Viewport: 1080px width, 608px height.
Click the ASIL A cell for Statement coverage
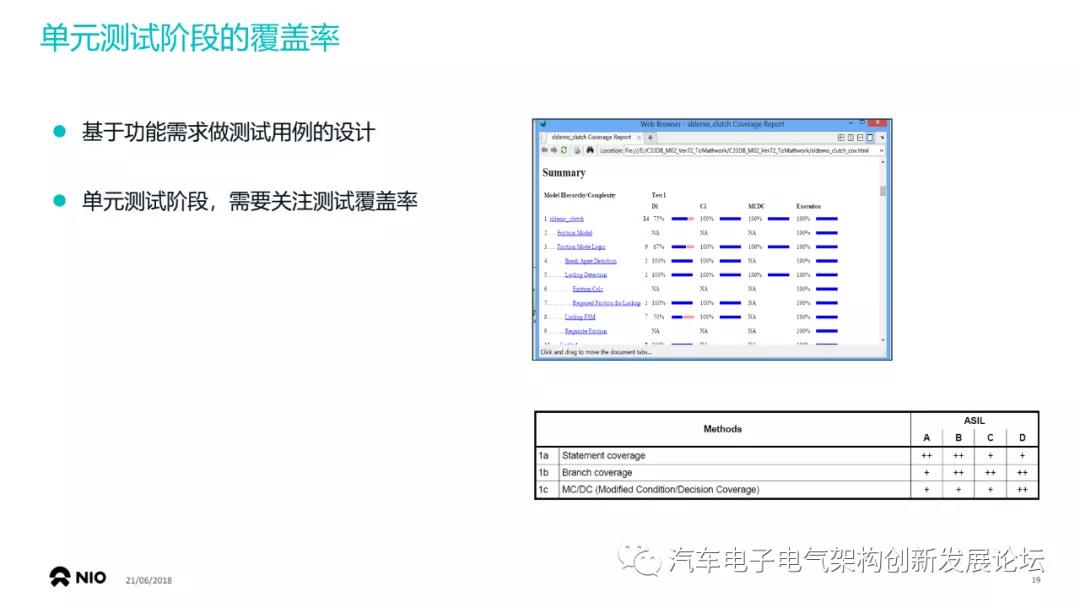pos(926,455)
